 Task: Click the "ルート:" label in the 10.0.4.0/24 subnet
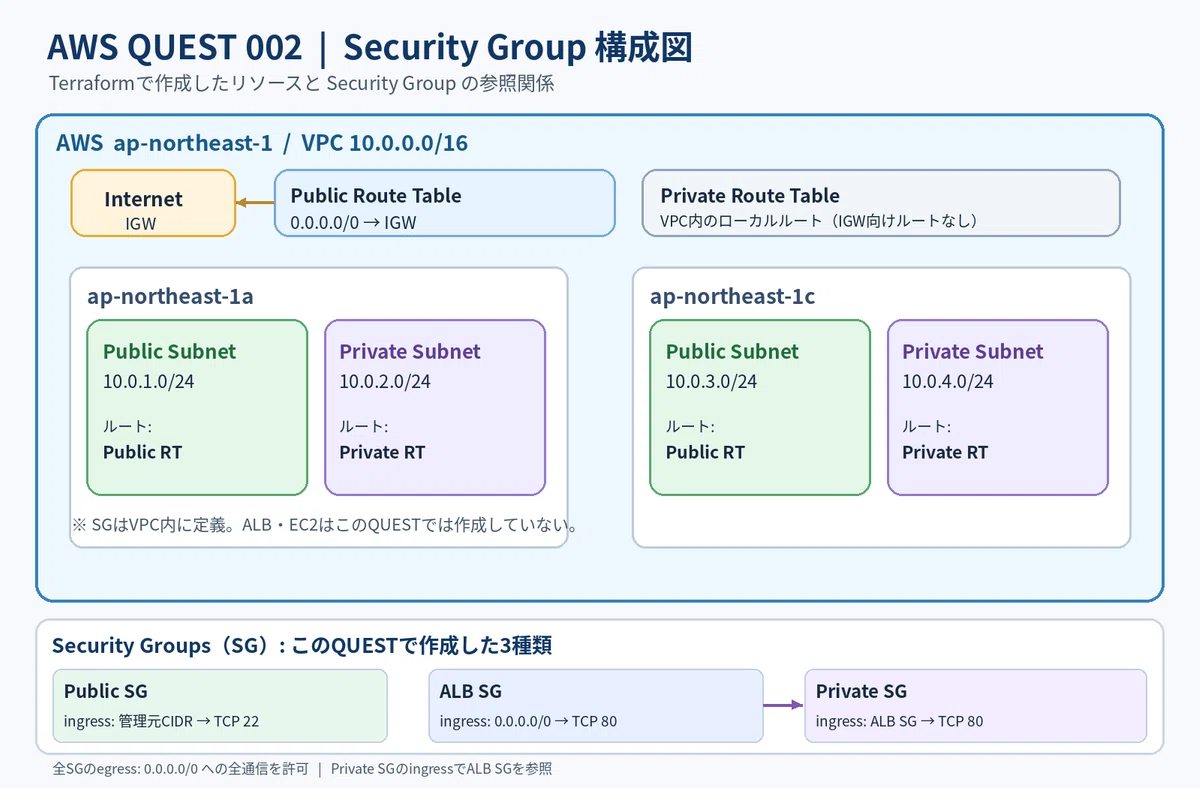(x=926, y=426)
